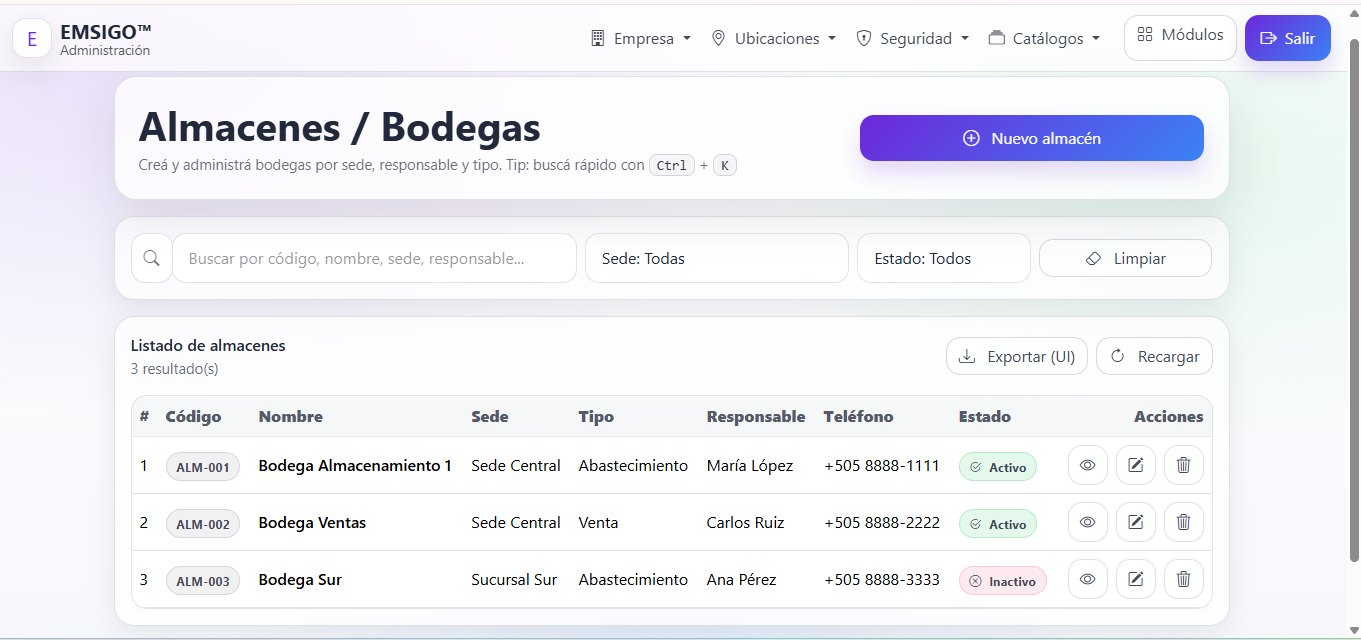Reload list with Recargar button
The image size is (1361, 640).
point(1154,356)
